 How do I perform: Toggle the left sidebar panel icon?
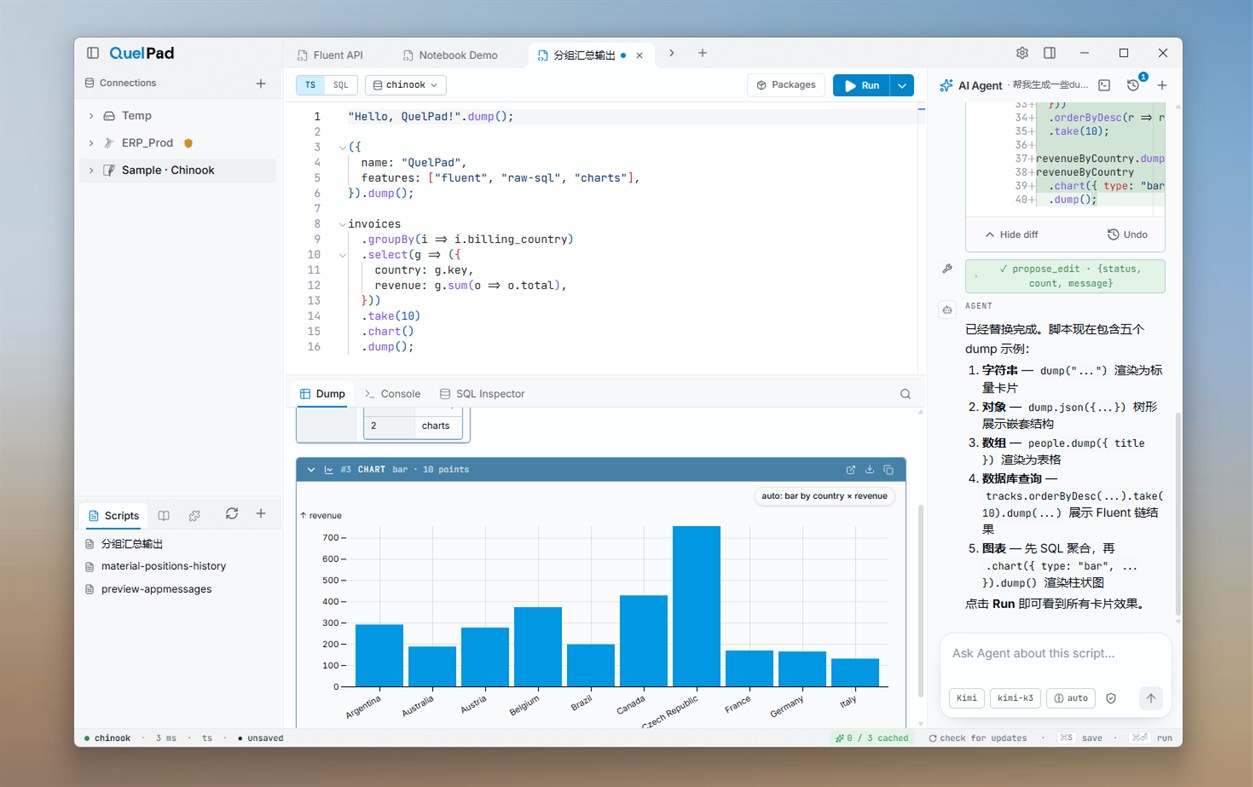(93, 53)
